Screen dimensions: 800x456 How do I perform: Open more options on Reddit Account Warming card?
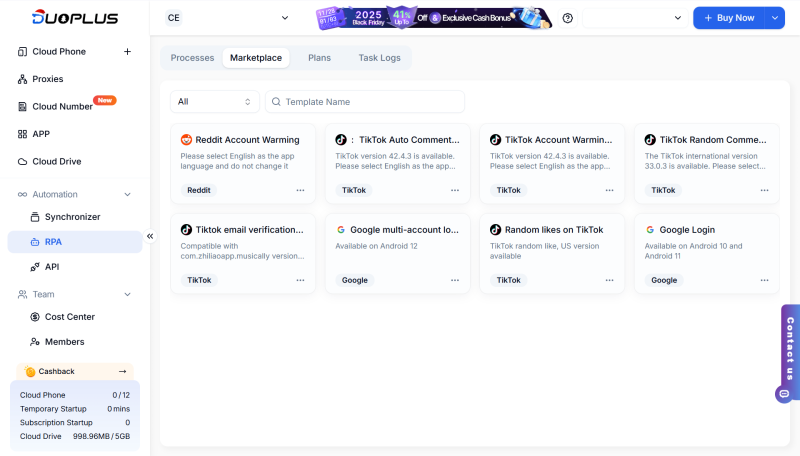tap(300, 190)
